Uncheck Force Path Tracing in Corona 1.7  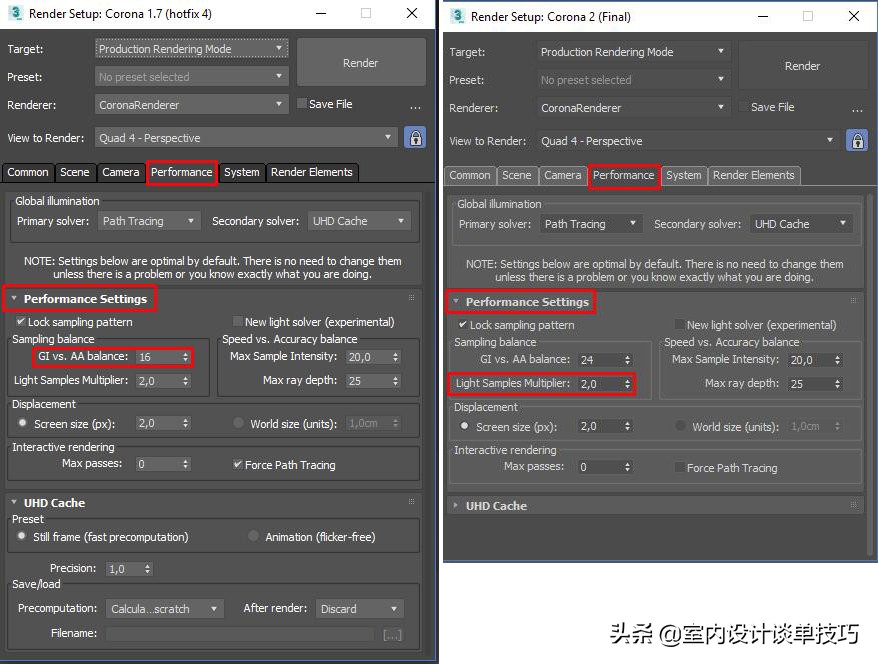coord(238,464)
